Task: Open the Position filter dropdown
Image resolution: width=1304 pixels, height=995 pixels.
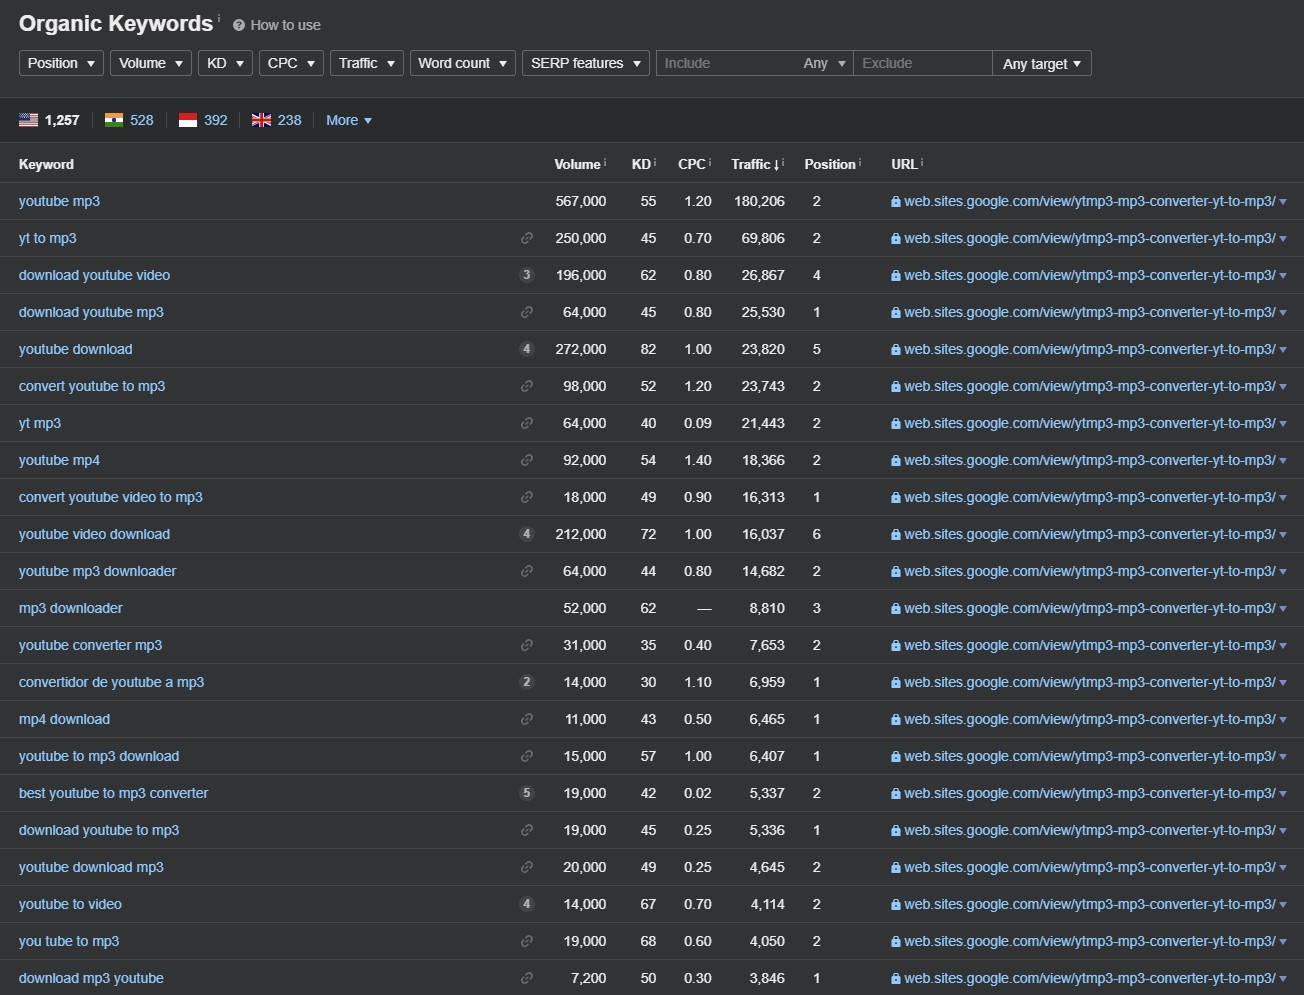Action: [x=61, y=63]
